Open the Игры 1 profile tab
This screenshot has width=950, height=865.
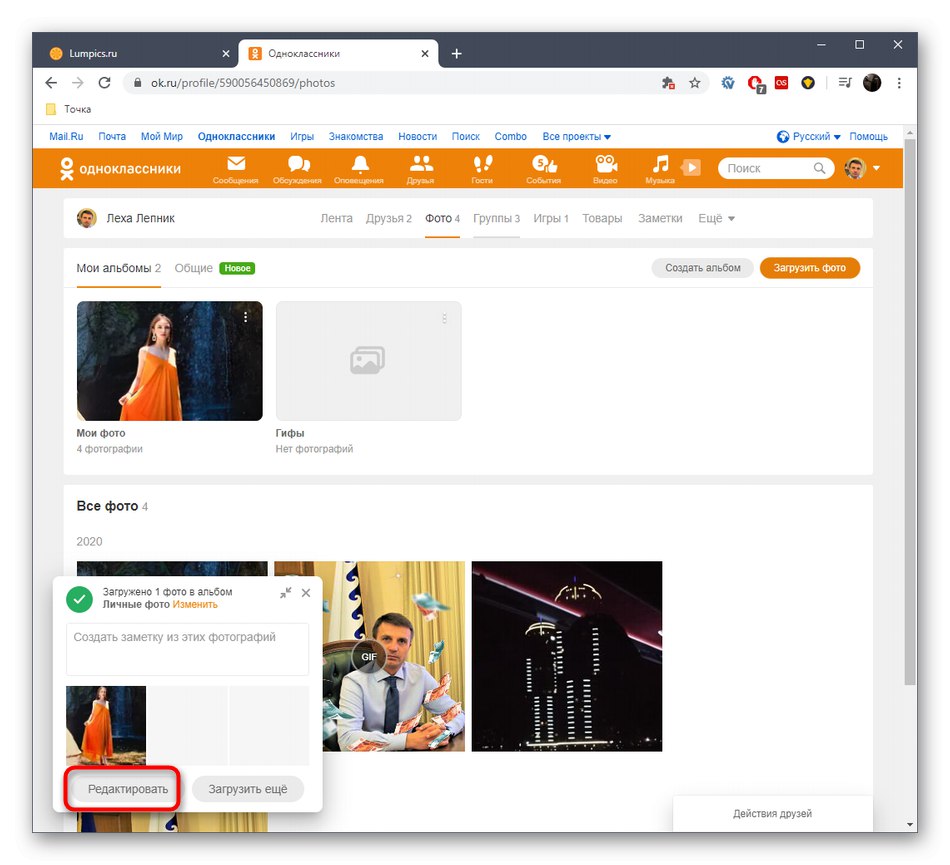(551, 219)
